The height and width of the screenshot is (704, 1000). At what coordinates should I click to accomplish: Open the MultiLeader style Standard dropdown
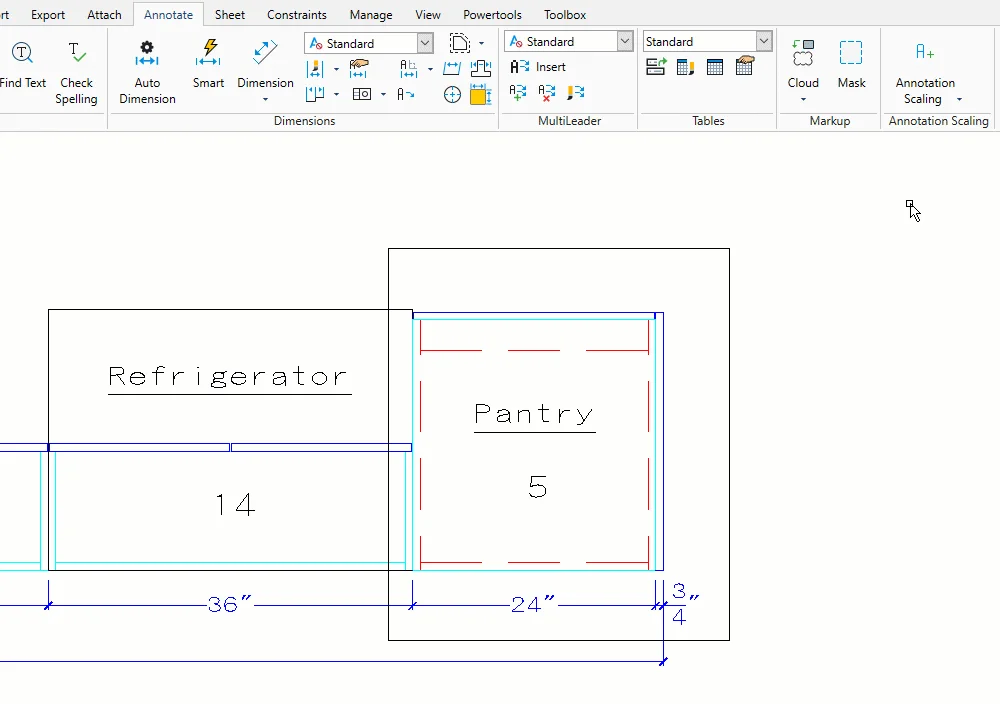pyautogui.click(x=625, y=41)
